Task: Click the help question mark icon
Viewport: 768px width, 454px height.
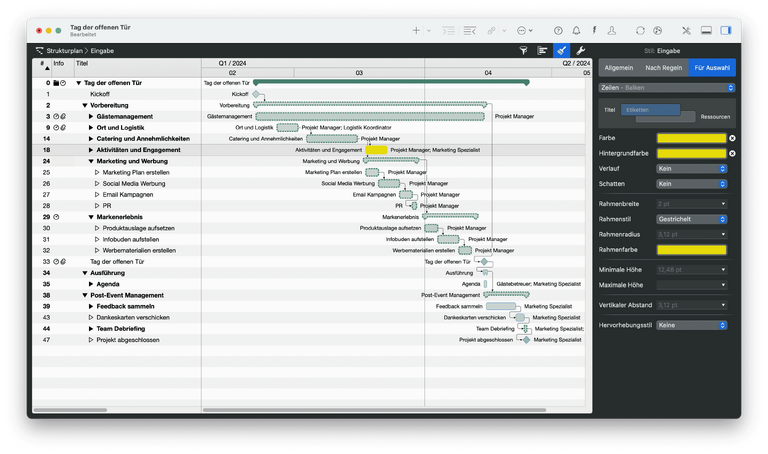Action: [558, 31]
